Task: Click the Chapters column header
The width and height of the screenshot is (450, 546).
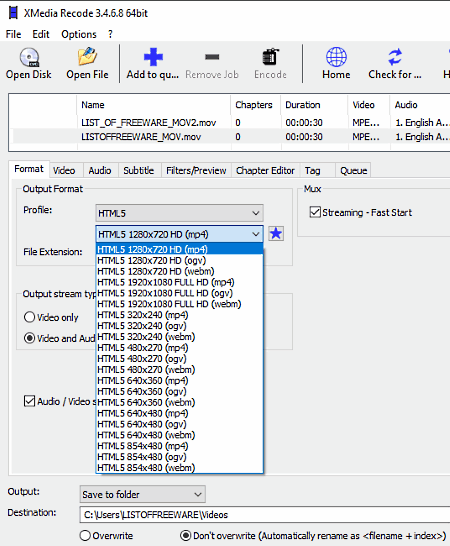Action: pyautogui.click(x=255, y=105)
